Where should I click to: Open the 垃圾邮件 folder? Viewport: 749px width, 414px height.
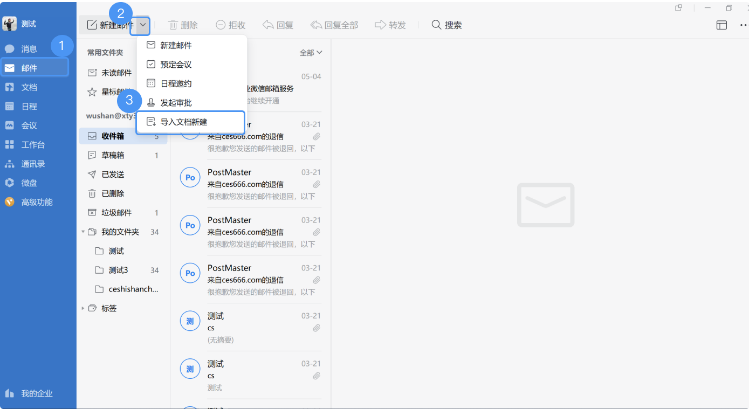117,212
